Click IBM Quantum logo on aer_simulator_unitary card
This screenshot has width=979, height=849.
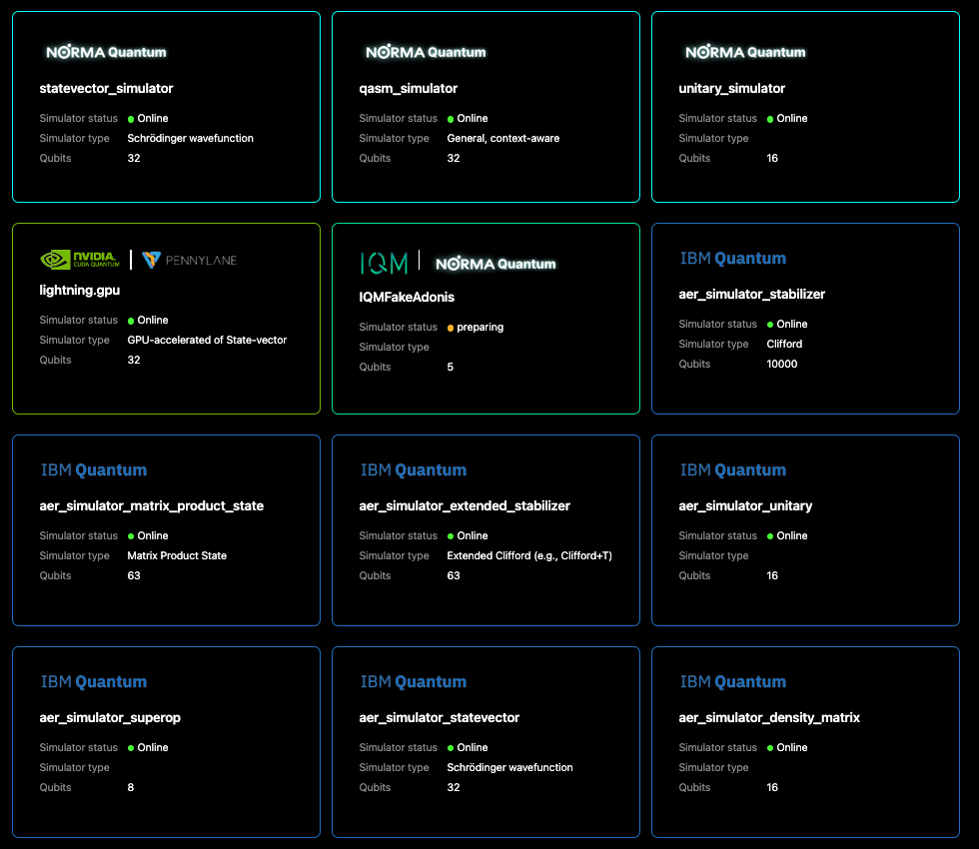733,470
